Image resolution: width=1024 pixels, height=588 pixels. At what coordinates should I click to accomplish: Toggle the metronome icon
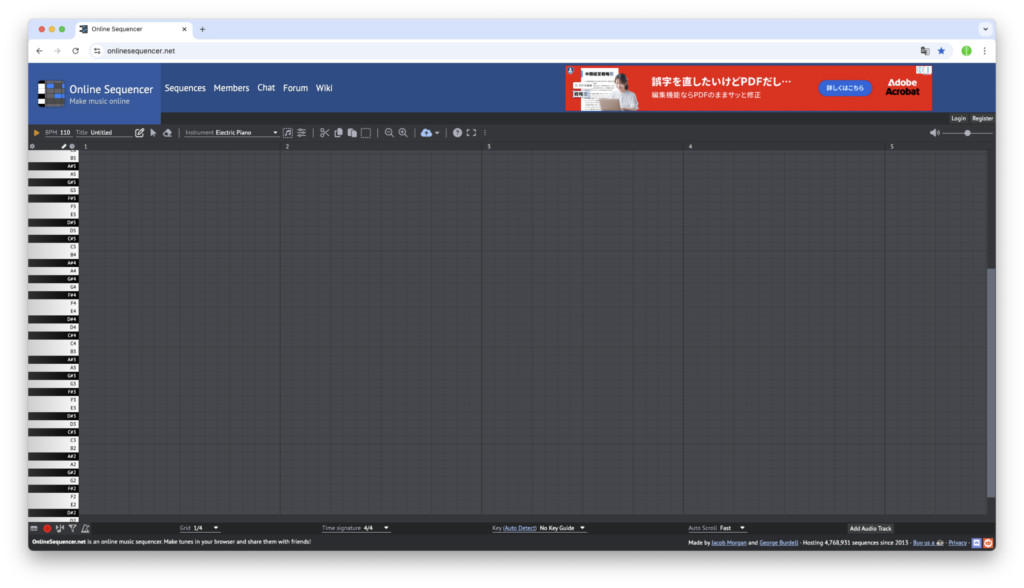click(x=85, y=528)
